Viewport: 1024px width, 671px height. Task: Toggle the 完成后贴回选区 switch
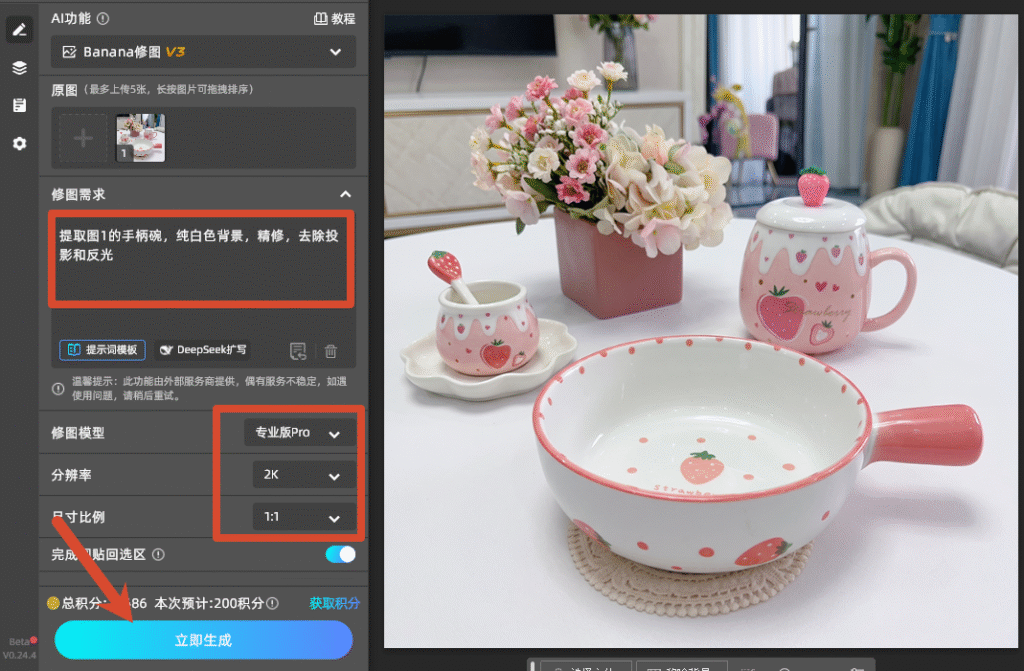pyautogui.click(x=340, y=554)
